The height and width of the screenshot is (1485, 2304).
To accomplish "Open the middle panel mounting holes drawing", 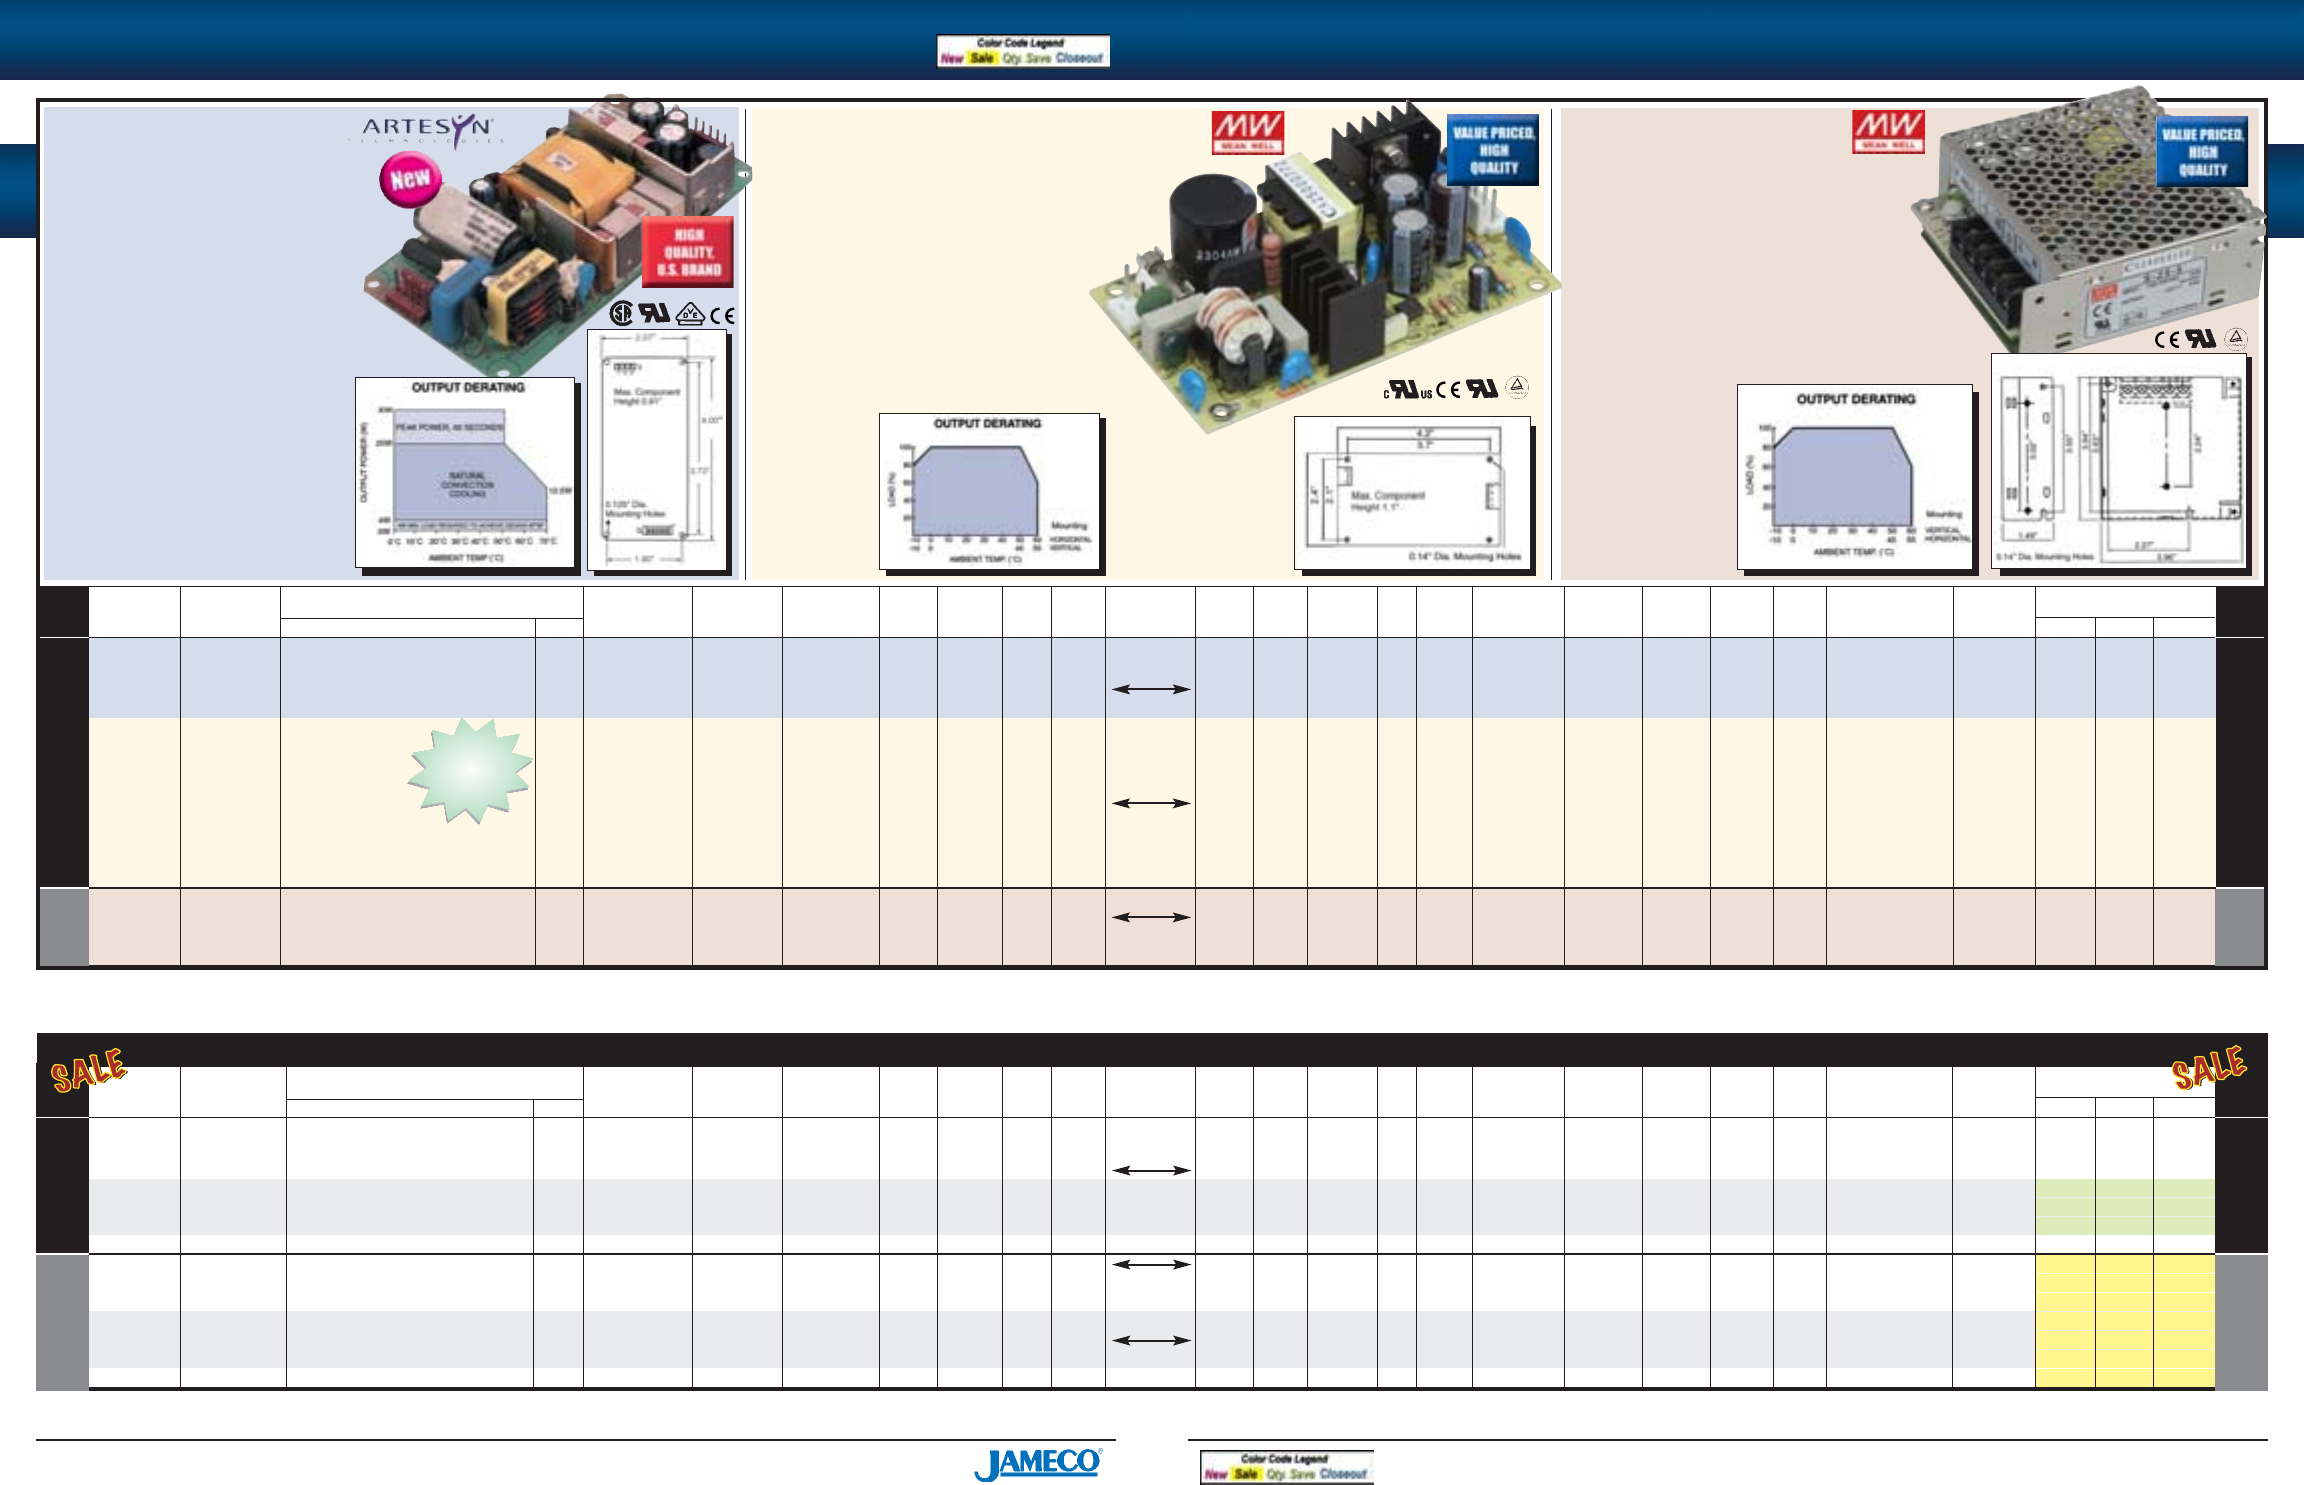I will pyautogui.click(x=1412, y=493).
